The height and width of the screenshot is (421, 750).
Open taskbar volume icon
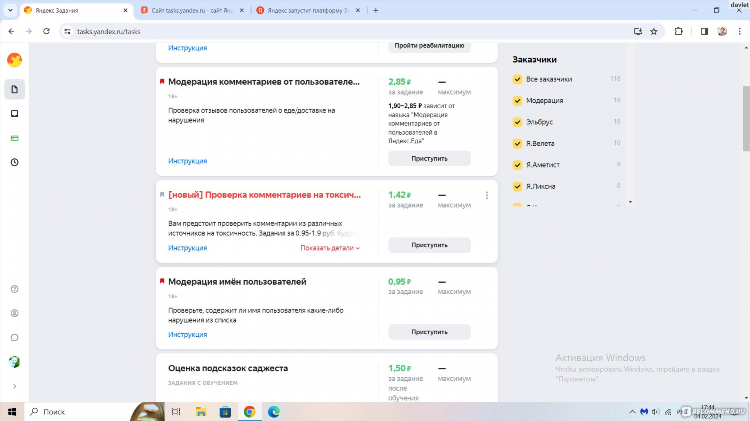[656, 412]
